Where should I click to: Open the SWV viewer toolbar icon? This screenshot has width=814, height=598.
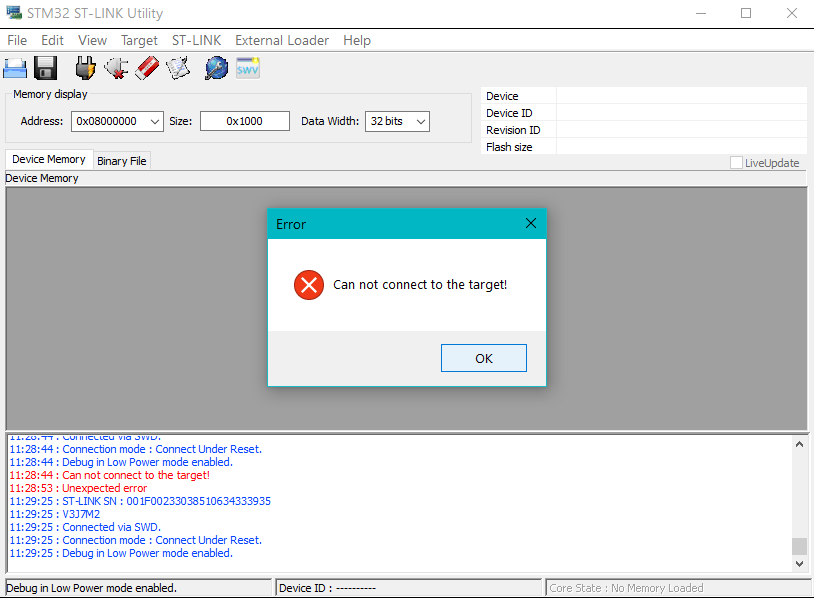click(248, 68)
